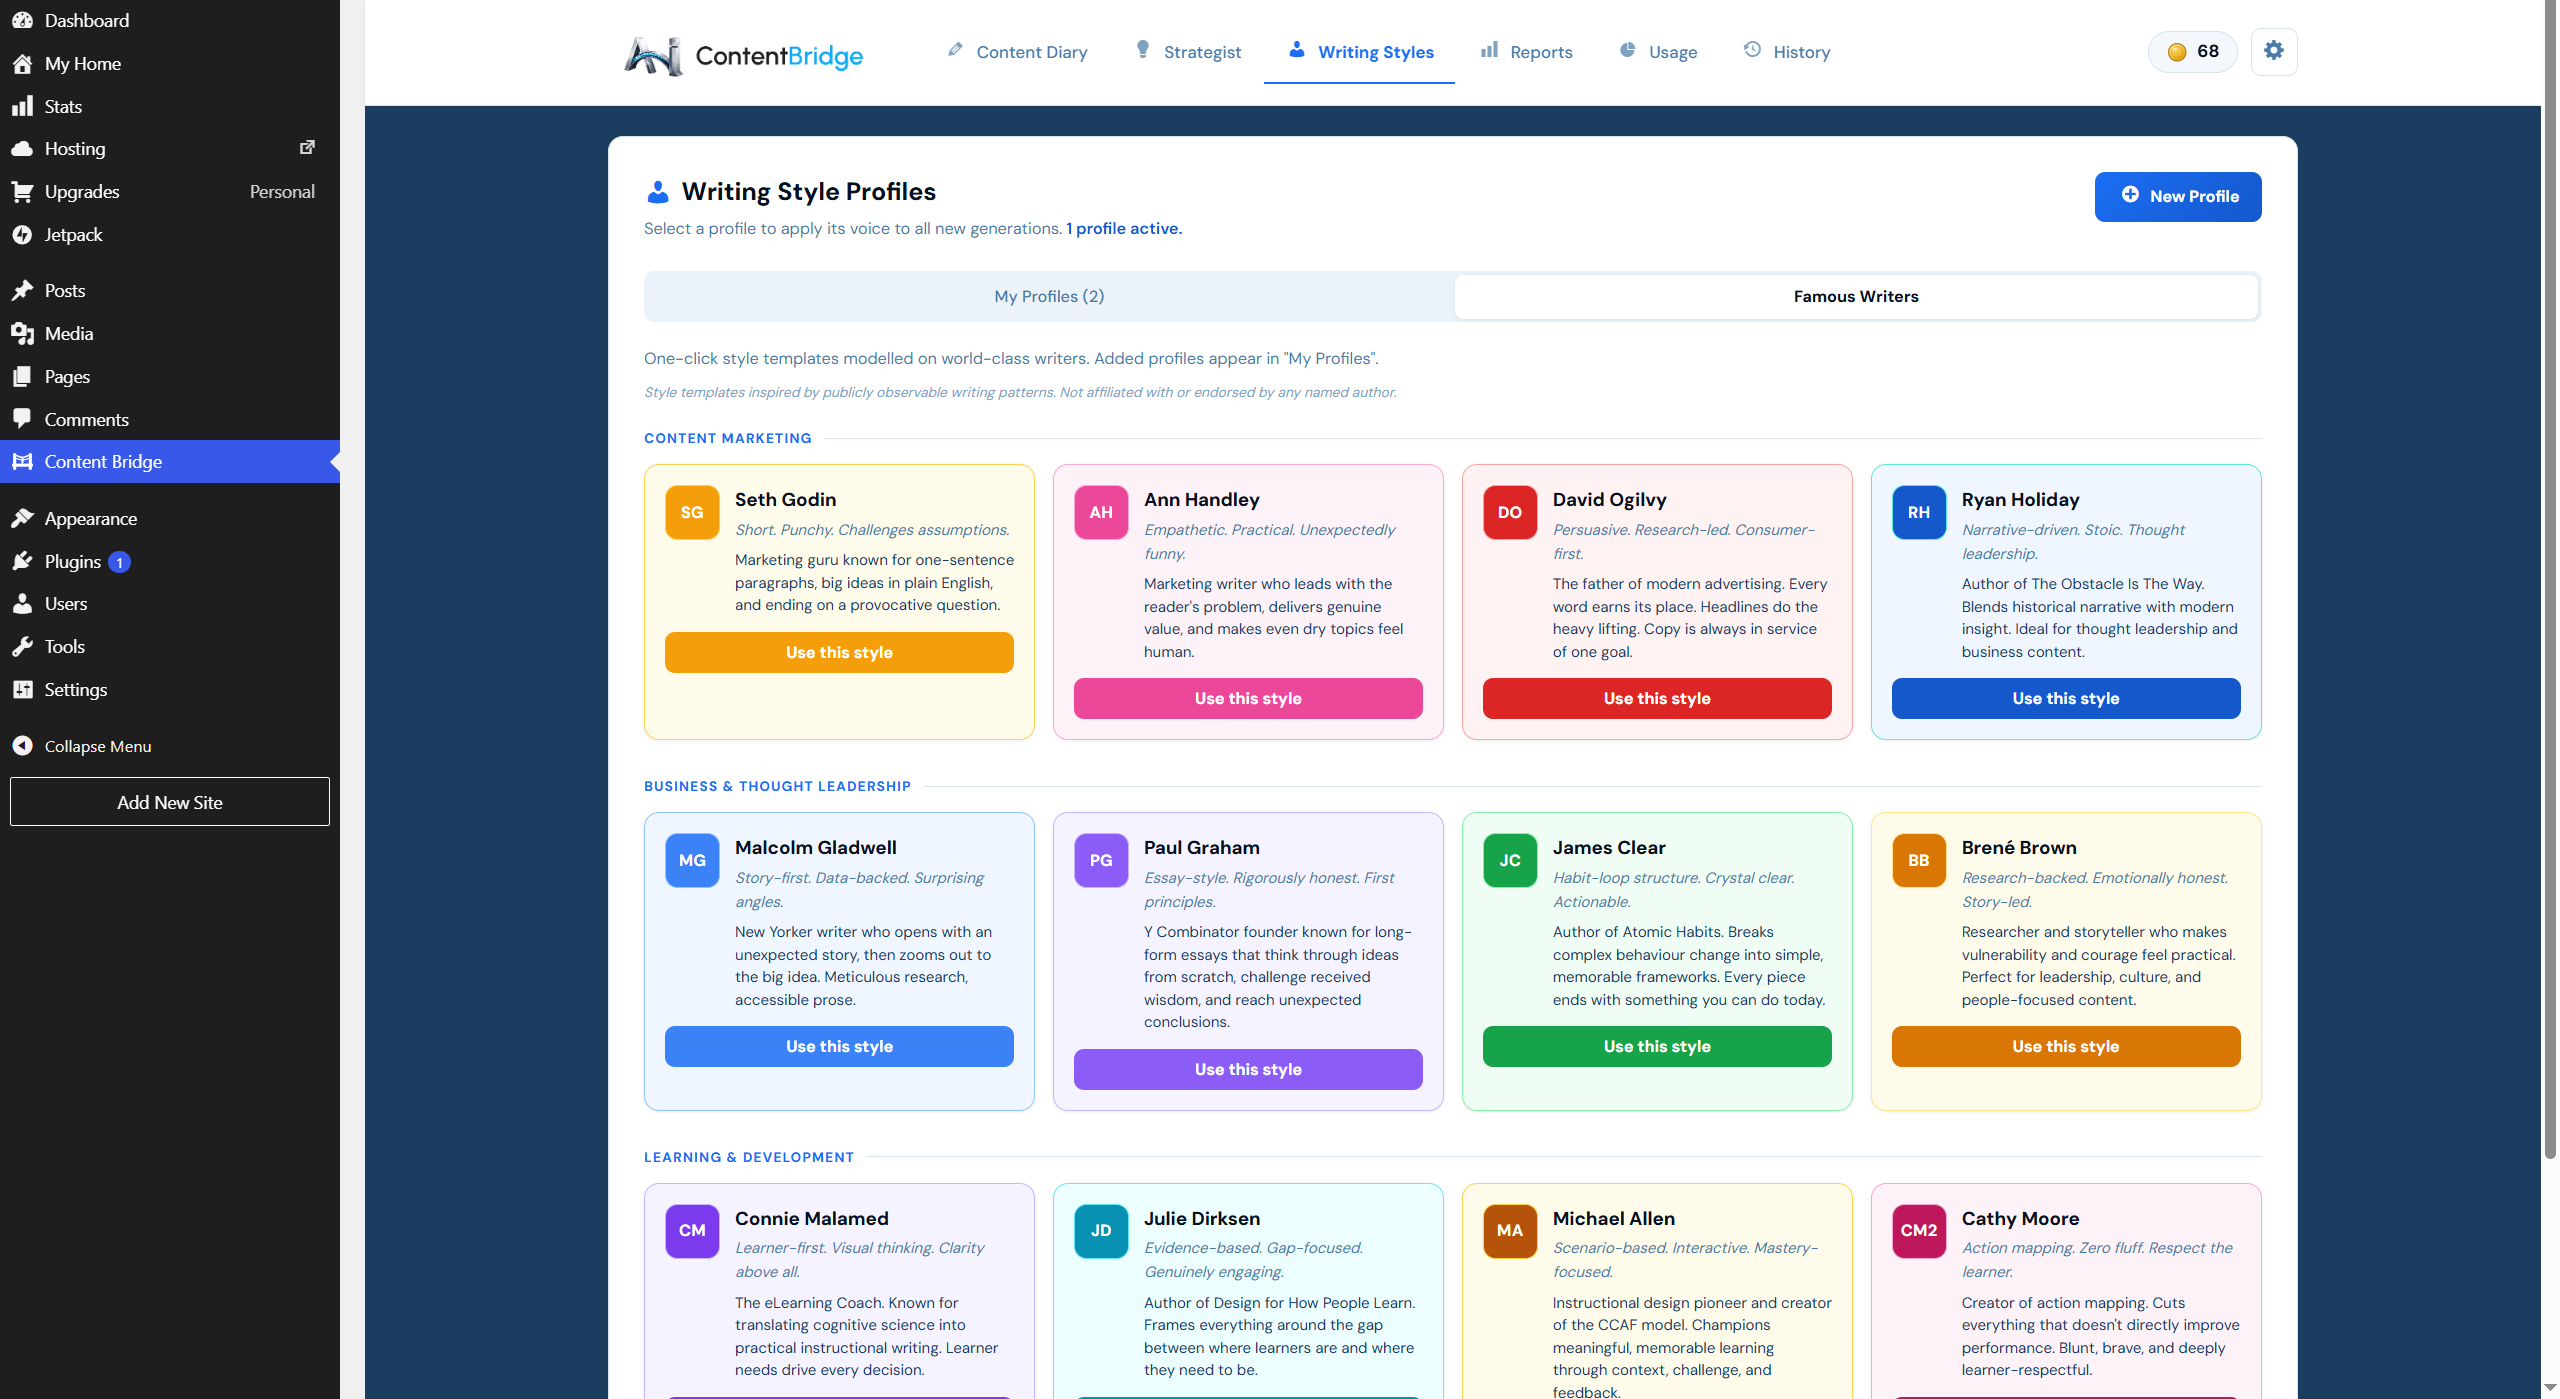Open the Reports navigation tab

pos(1527,52)
